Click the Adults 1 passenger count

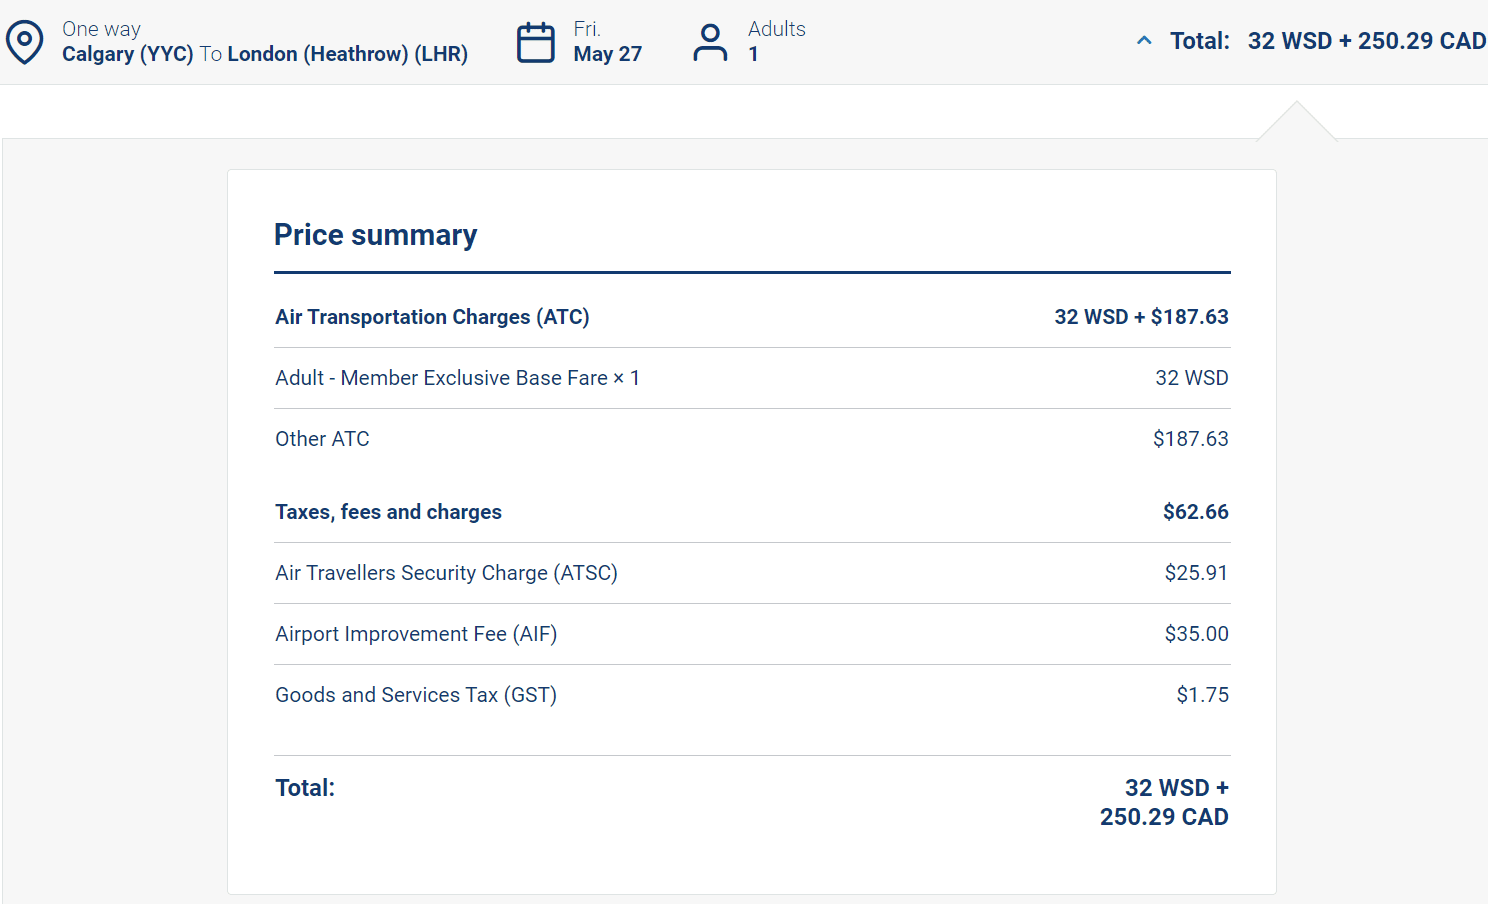776,42
